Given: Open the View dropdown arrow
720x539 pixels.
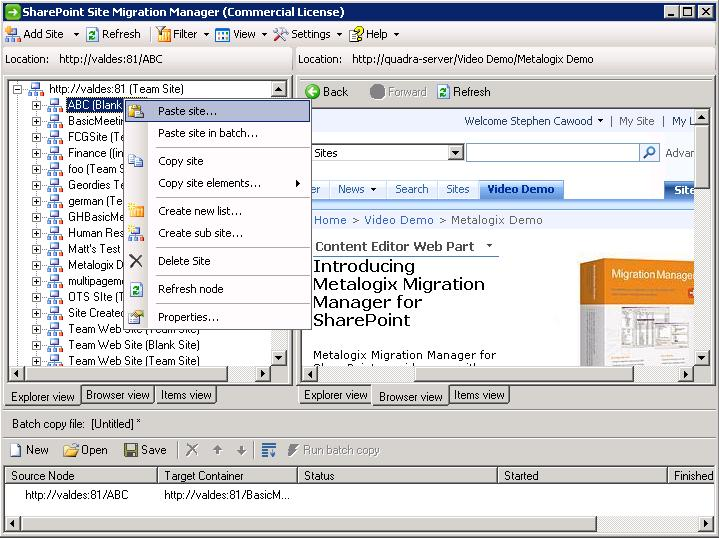Looking at the screenshot, I should 264,35.
